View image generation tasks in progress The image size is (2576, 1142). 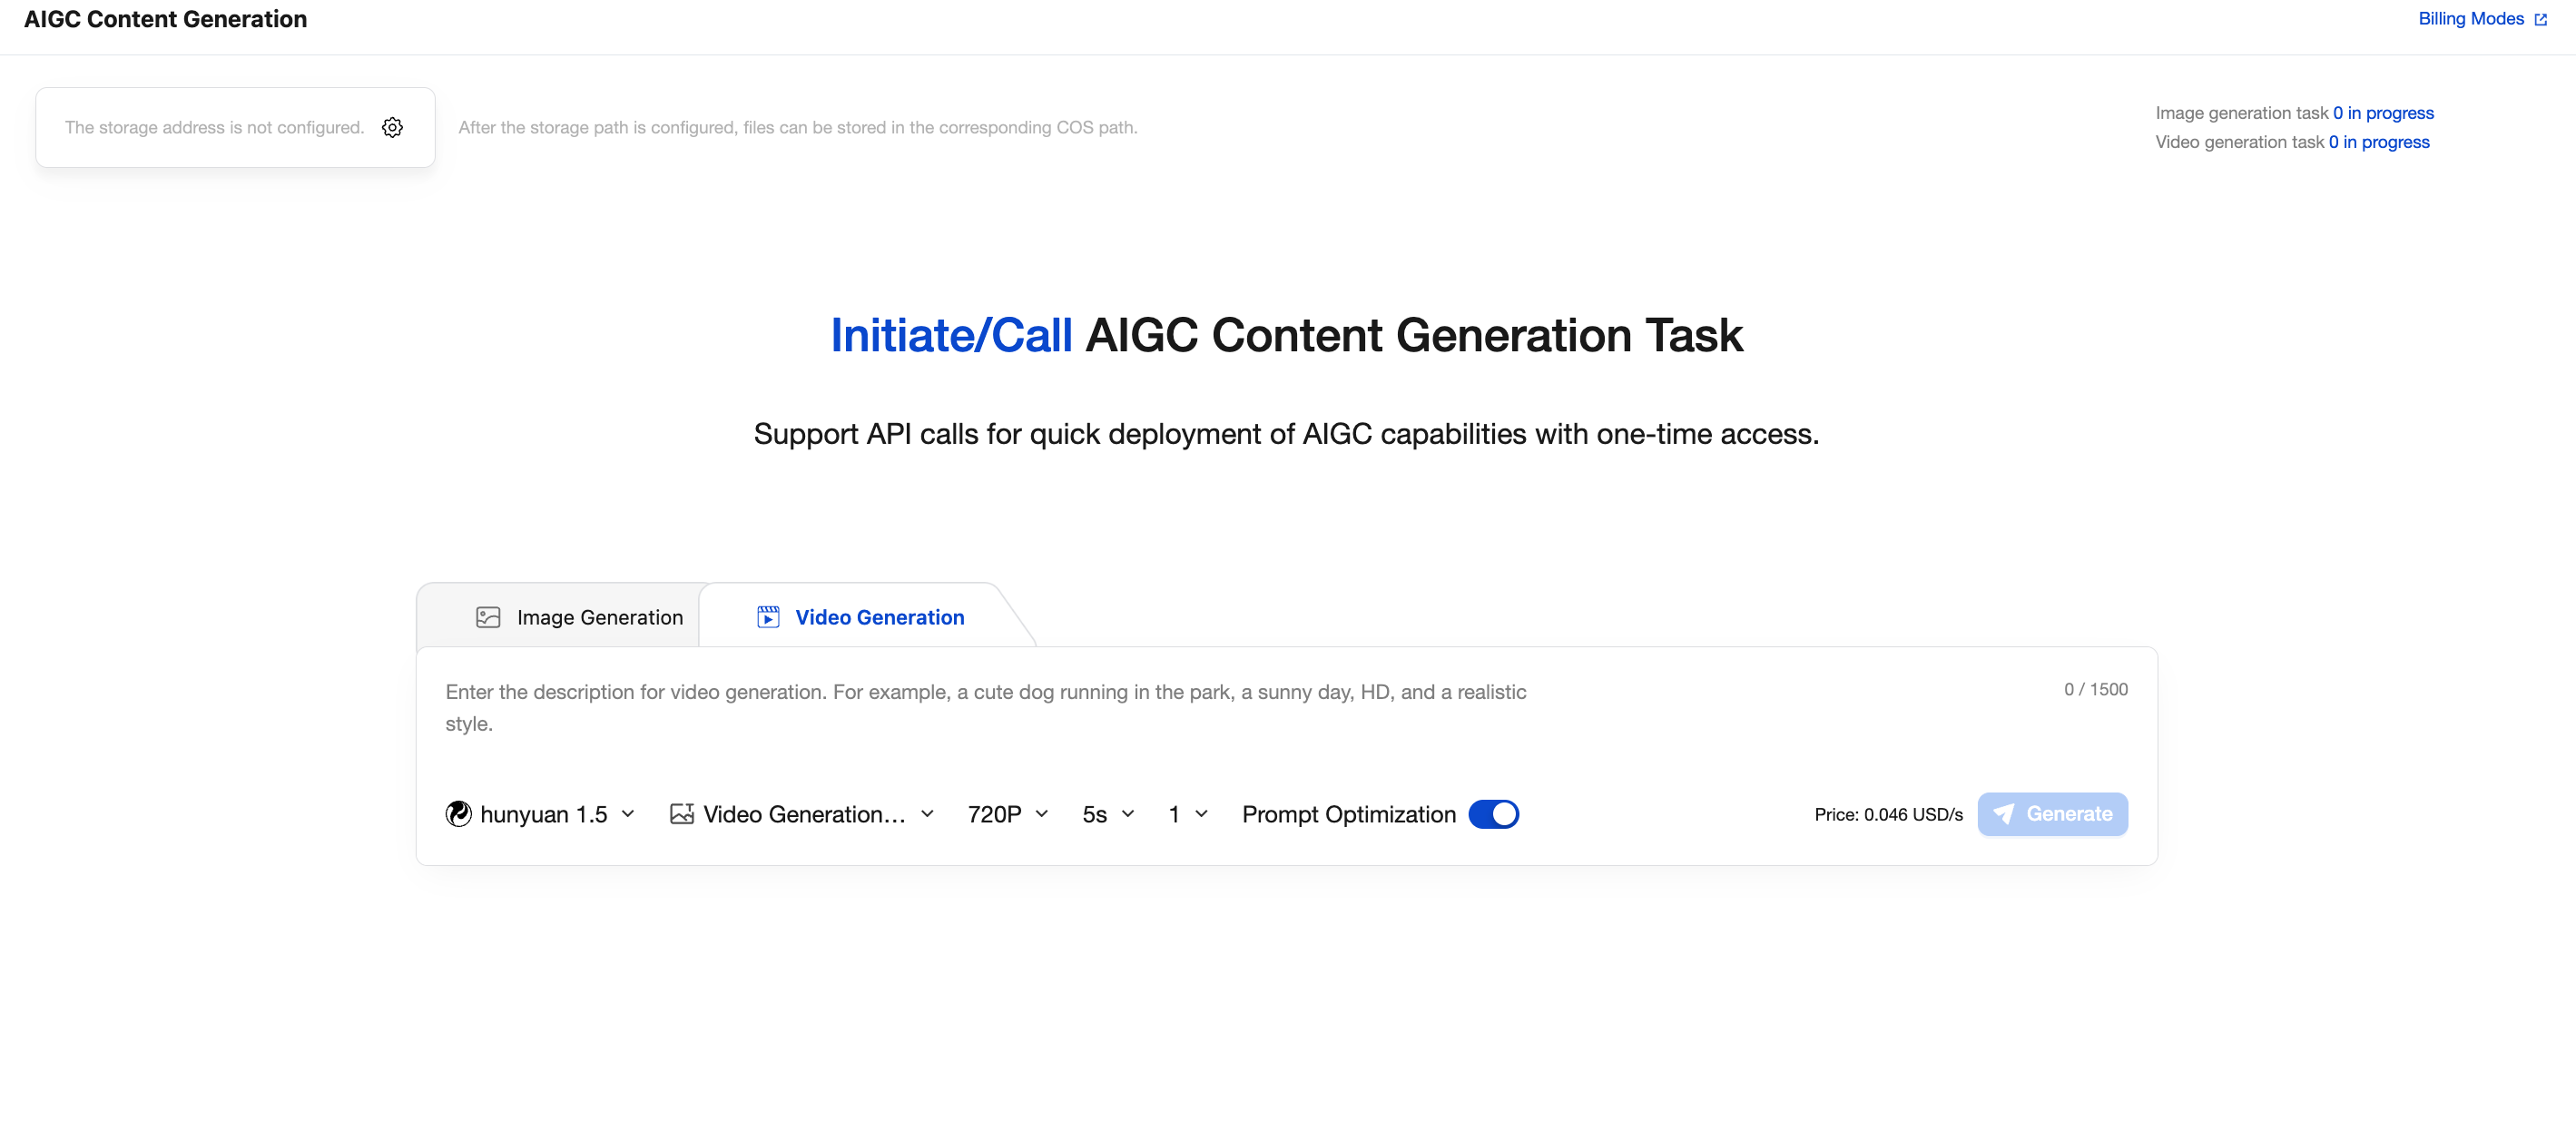tap(2382, 113)
